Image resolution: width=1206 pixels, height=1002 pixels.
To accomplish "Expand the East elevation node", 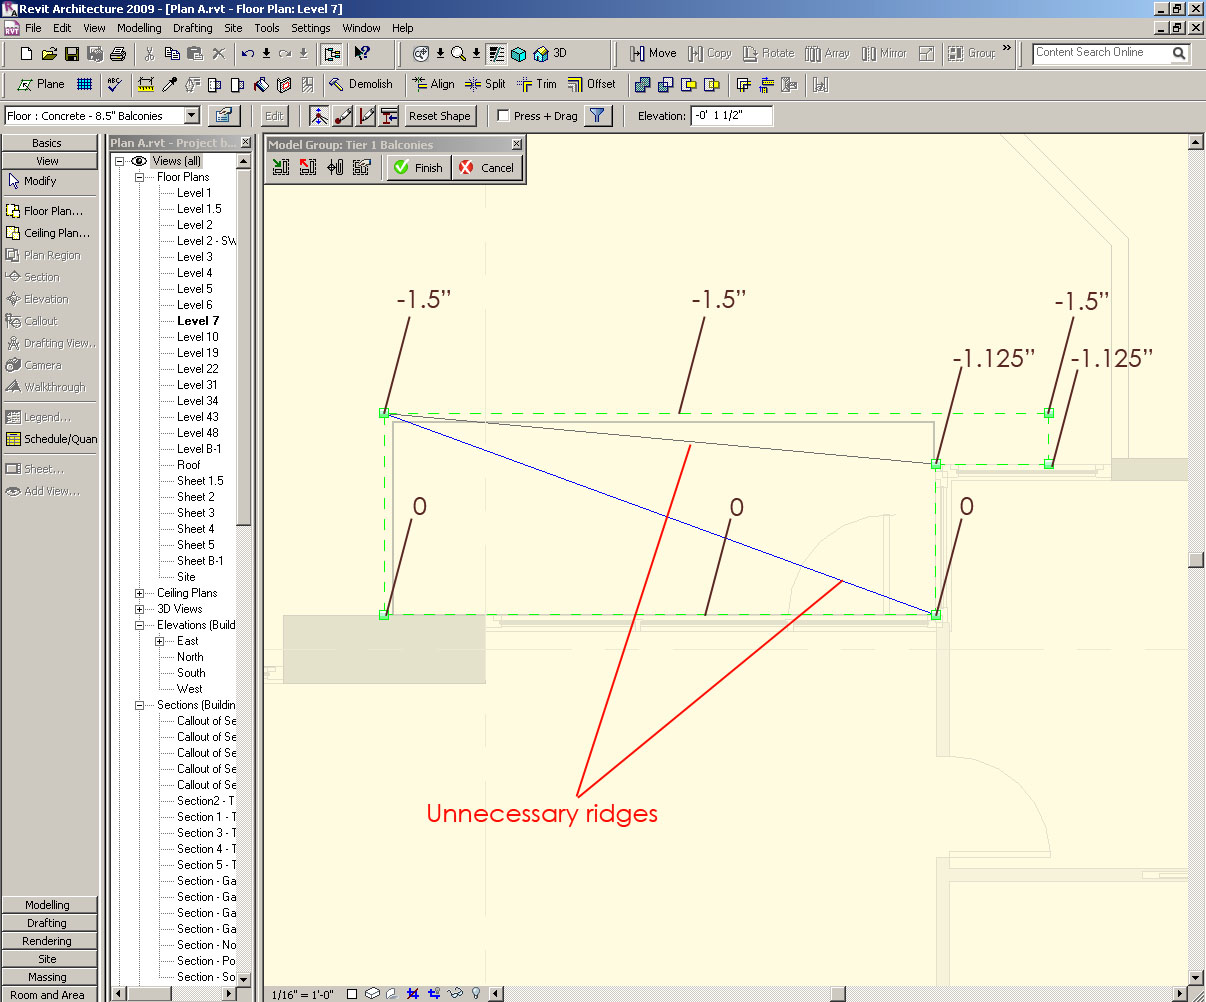I will click(x=159, y=641).
